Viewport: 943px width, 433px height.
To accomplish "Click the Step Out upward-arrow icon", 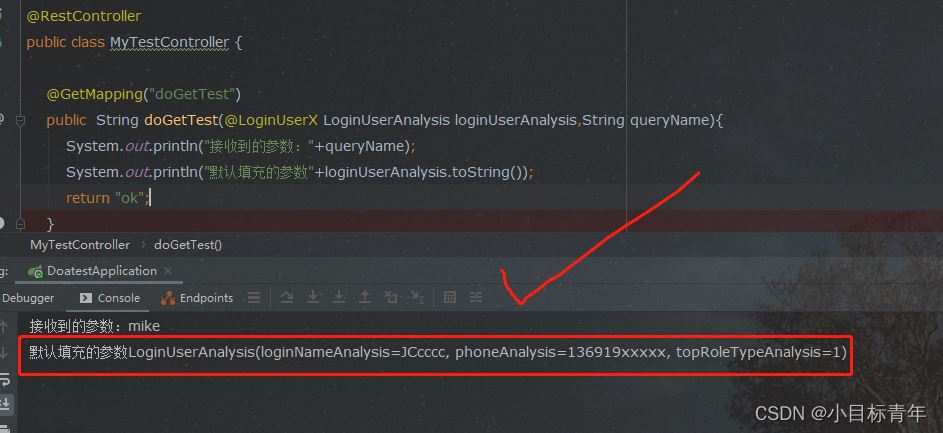I will click(x=364, y=297).
